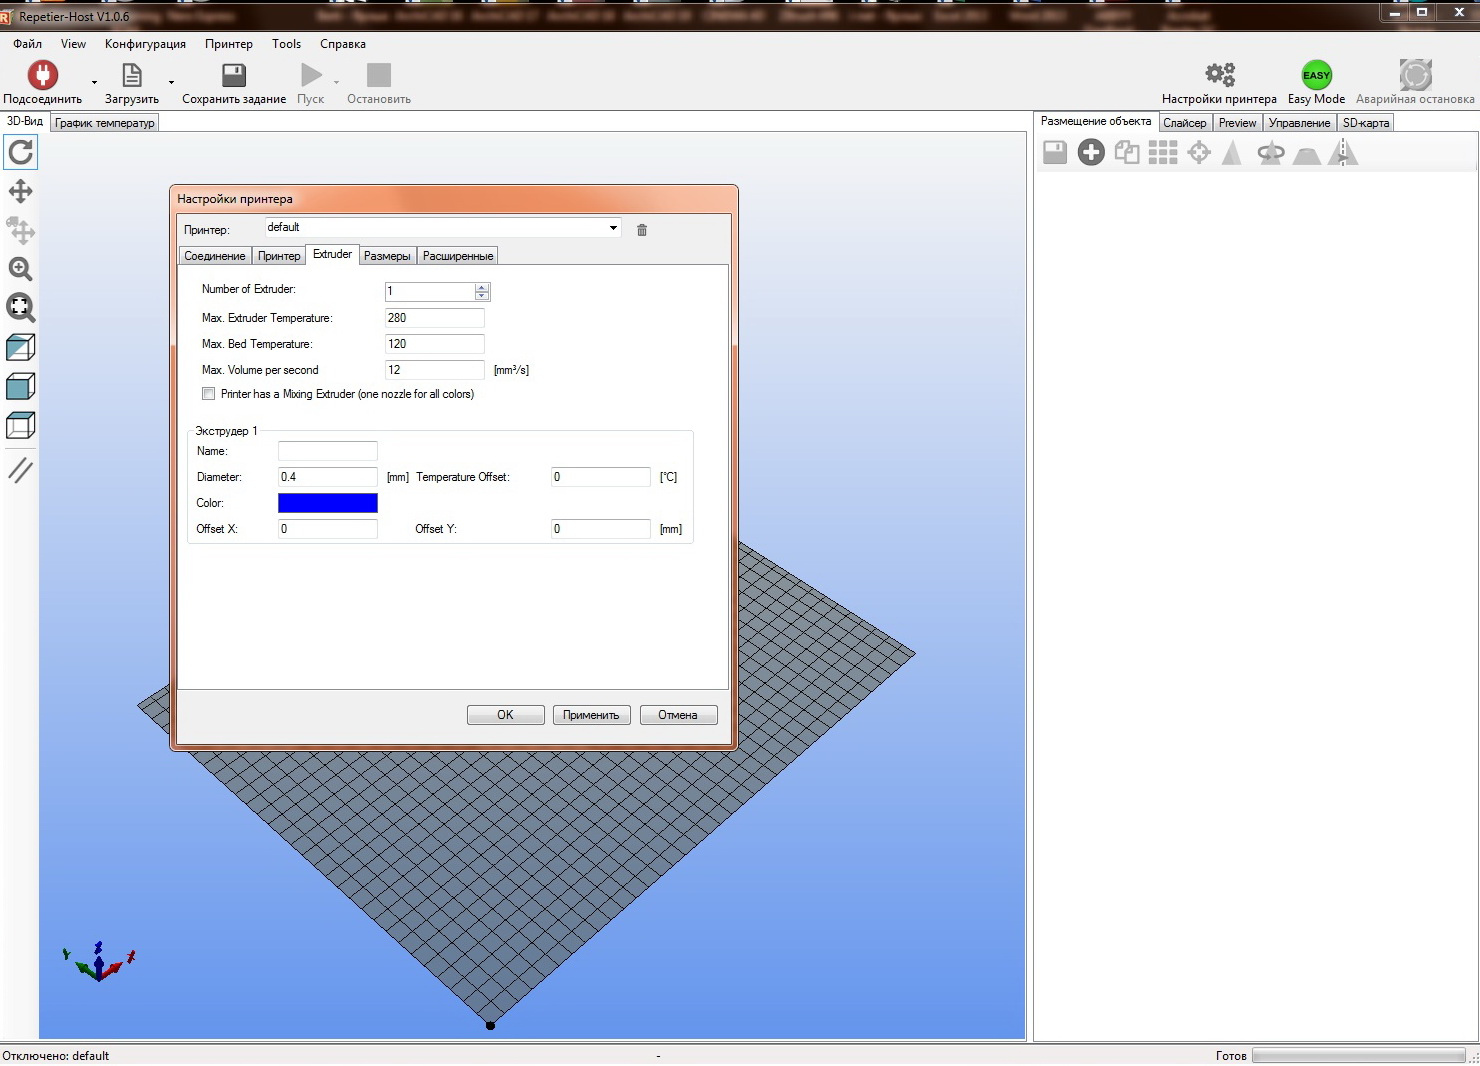Click the Остановить stop square icon
This screenshot has width=1480, height=1066.
point(379,75)
